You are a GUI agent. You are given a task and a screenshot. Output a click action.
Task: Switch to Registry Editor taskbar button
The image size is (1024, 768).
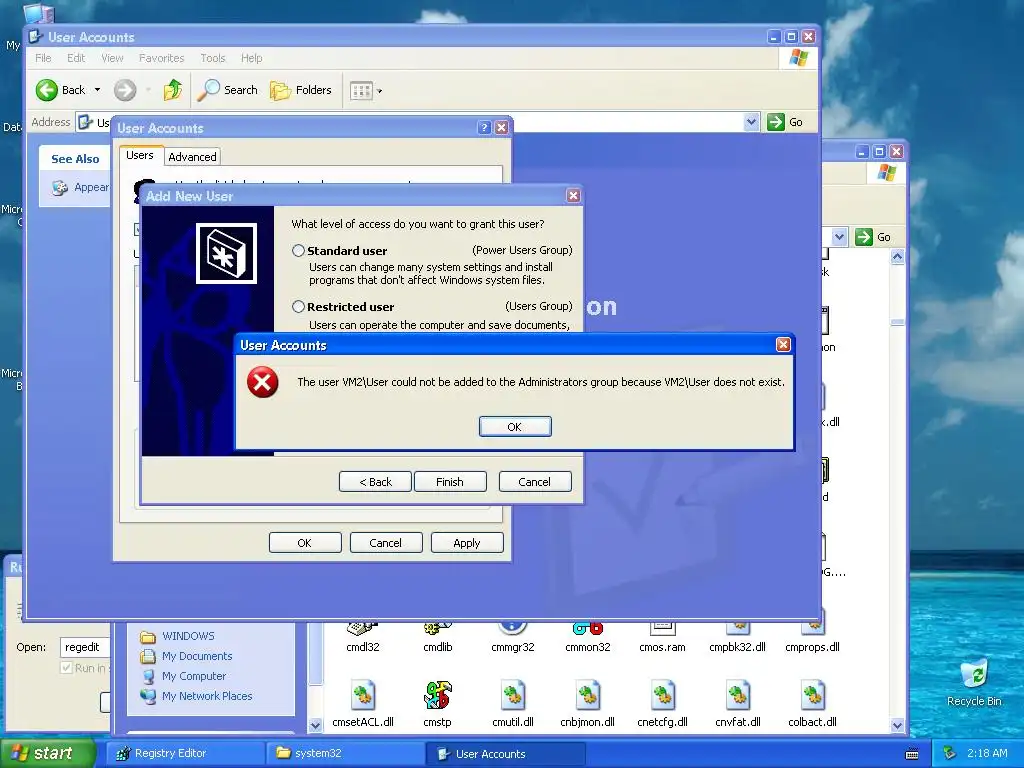[x=185, y=754]
